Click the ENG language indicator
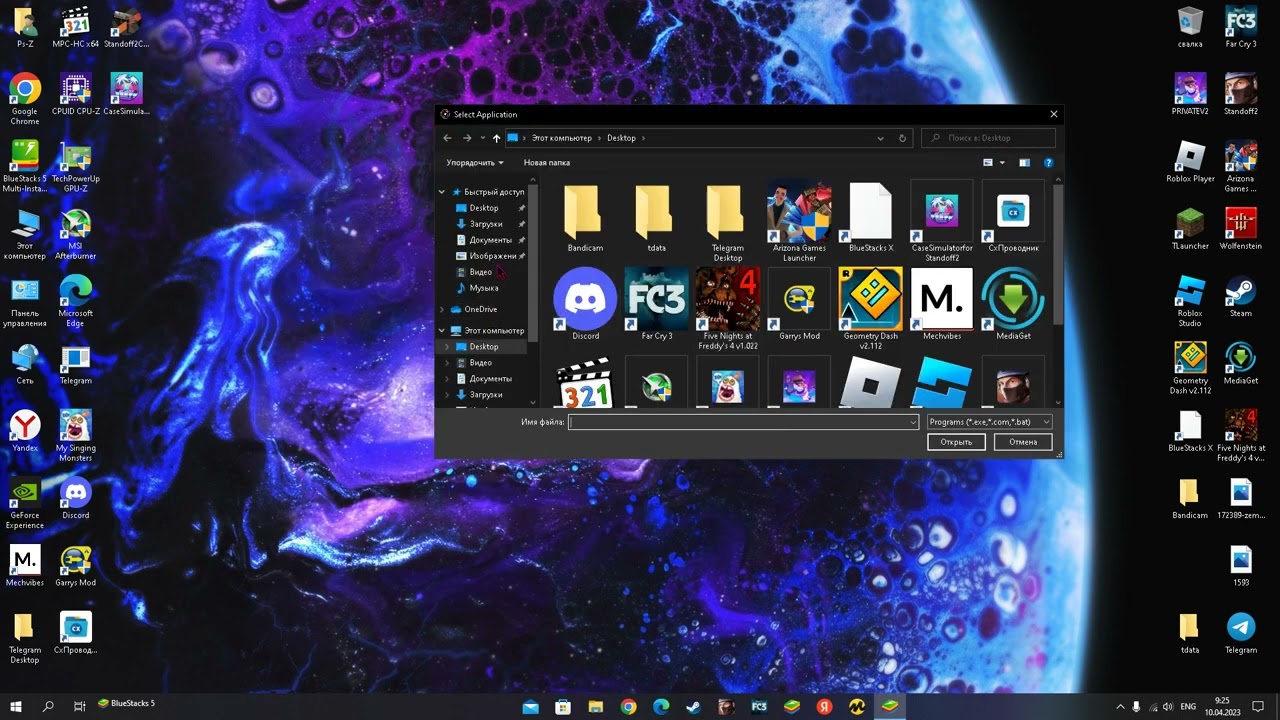This screenshot has width=1280, height=720. coord(1188,706)
